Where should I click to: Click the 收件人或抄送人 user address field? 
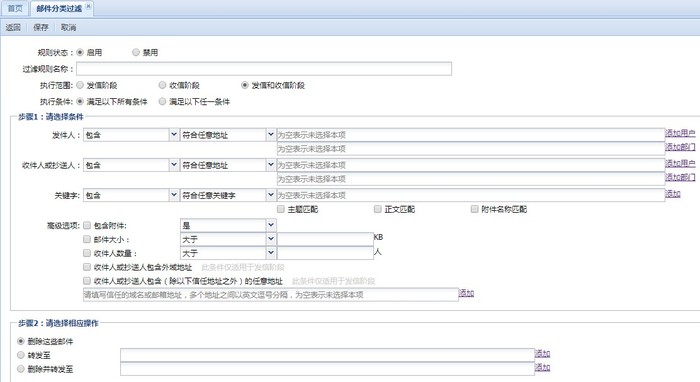tap(471, 165)
